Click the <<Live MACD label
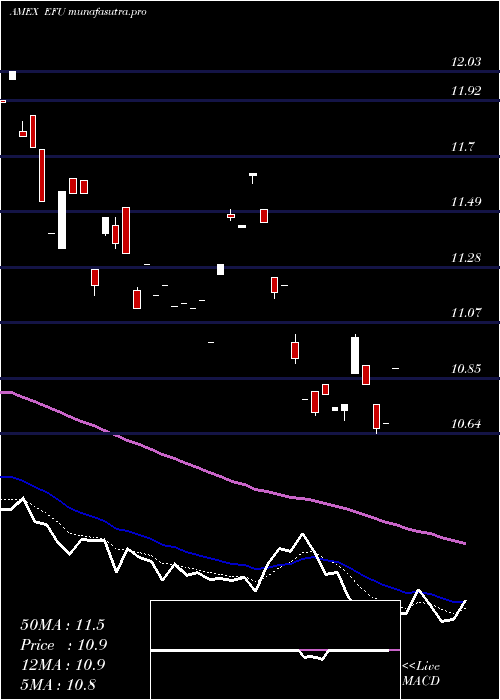 421,673
